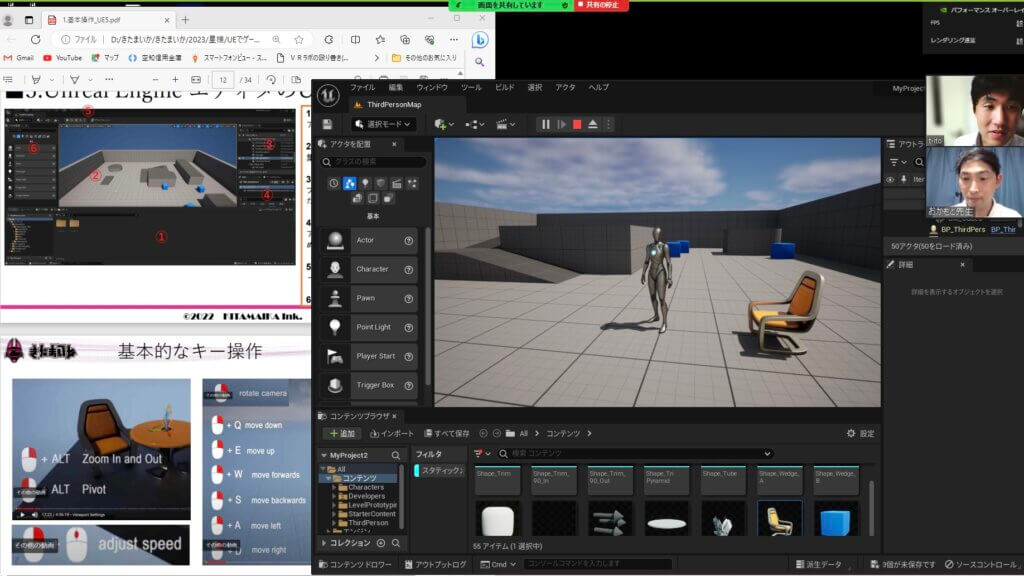Go back in Content Browser history

pyautogui.click(x=483, y=434)
